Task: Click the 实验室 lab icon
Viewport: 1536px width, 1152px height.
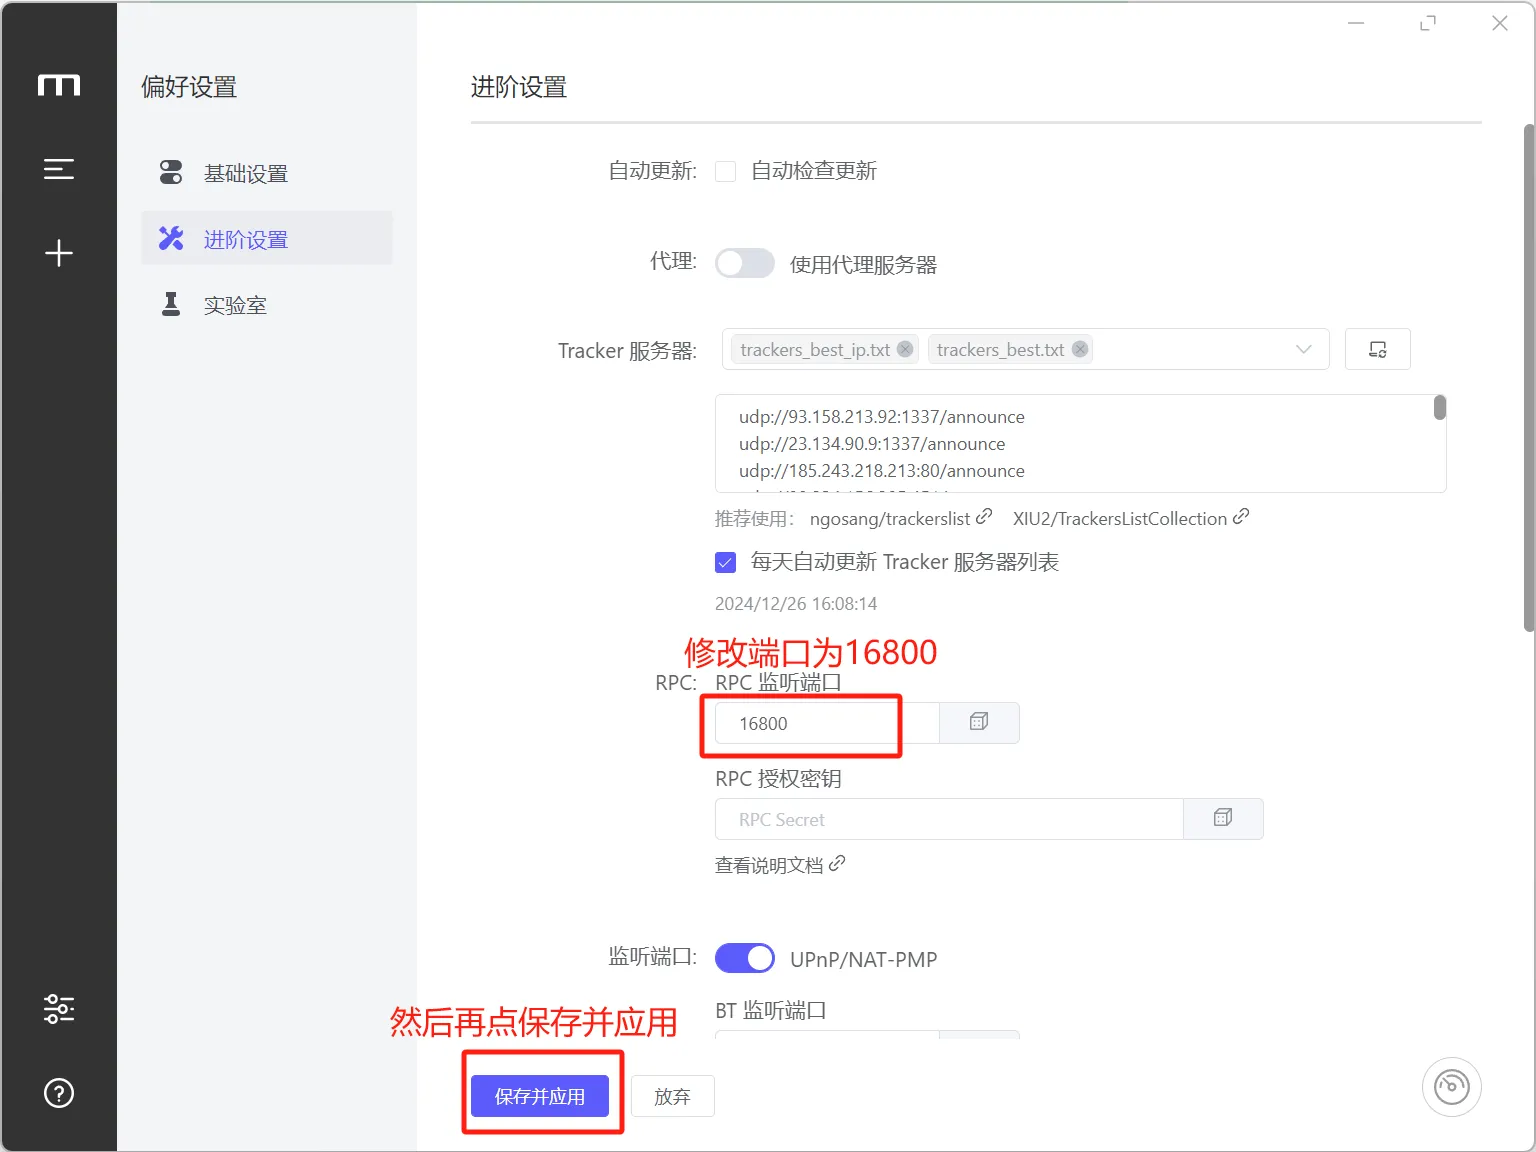Action: coord(171,304)
